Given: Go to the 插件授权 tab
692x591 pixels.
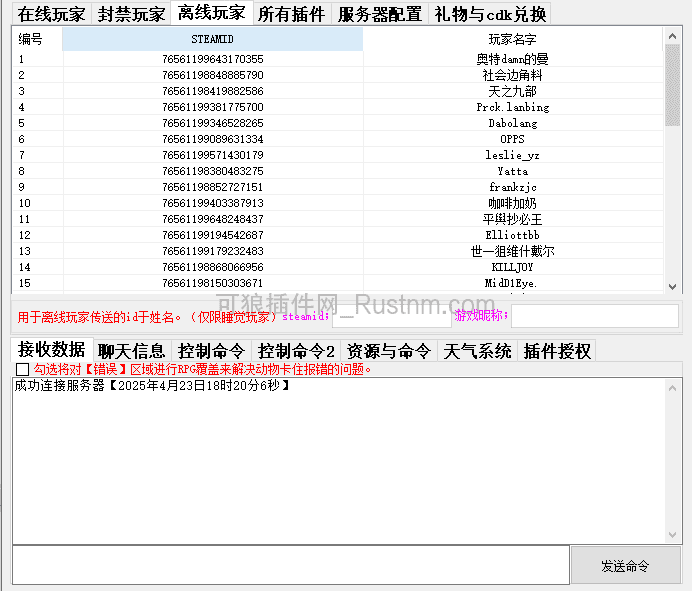Looking at the screenshot, I should pos(557,351).
